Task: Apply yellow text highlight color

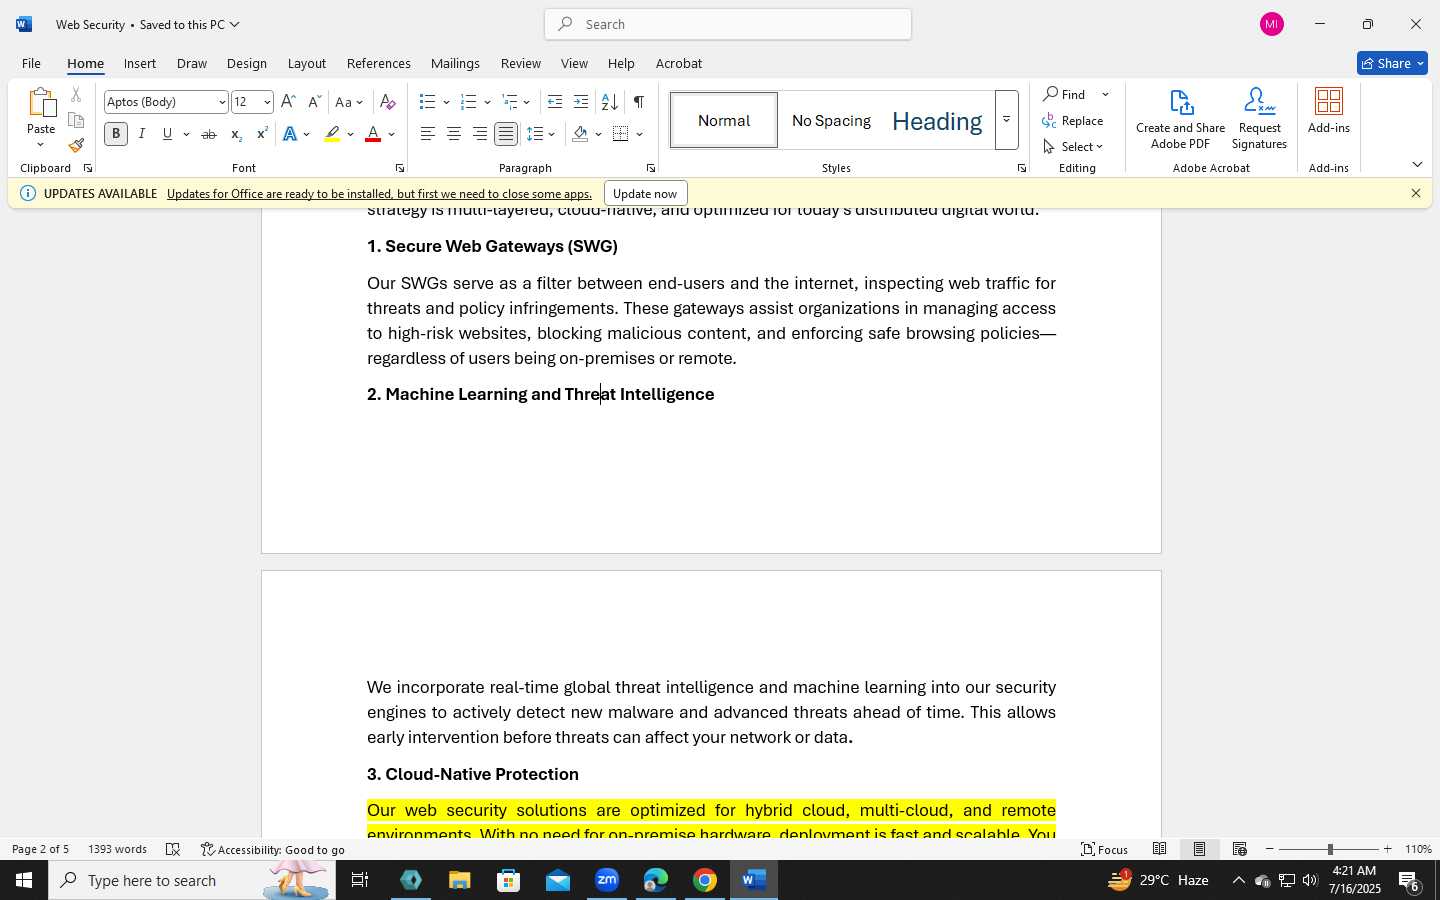Action: [x=333, y=134]
